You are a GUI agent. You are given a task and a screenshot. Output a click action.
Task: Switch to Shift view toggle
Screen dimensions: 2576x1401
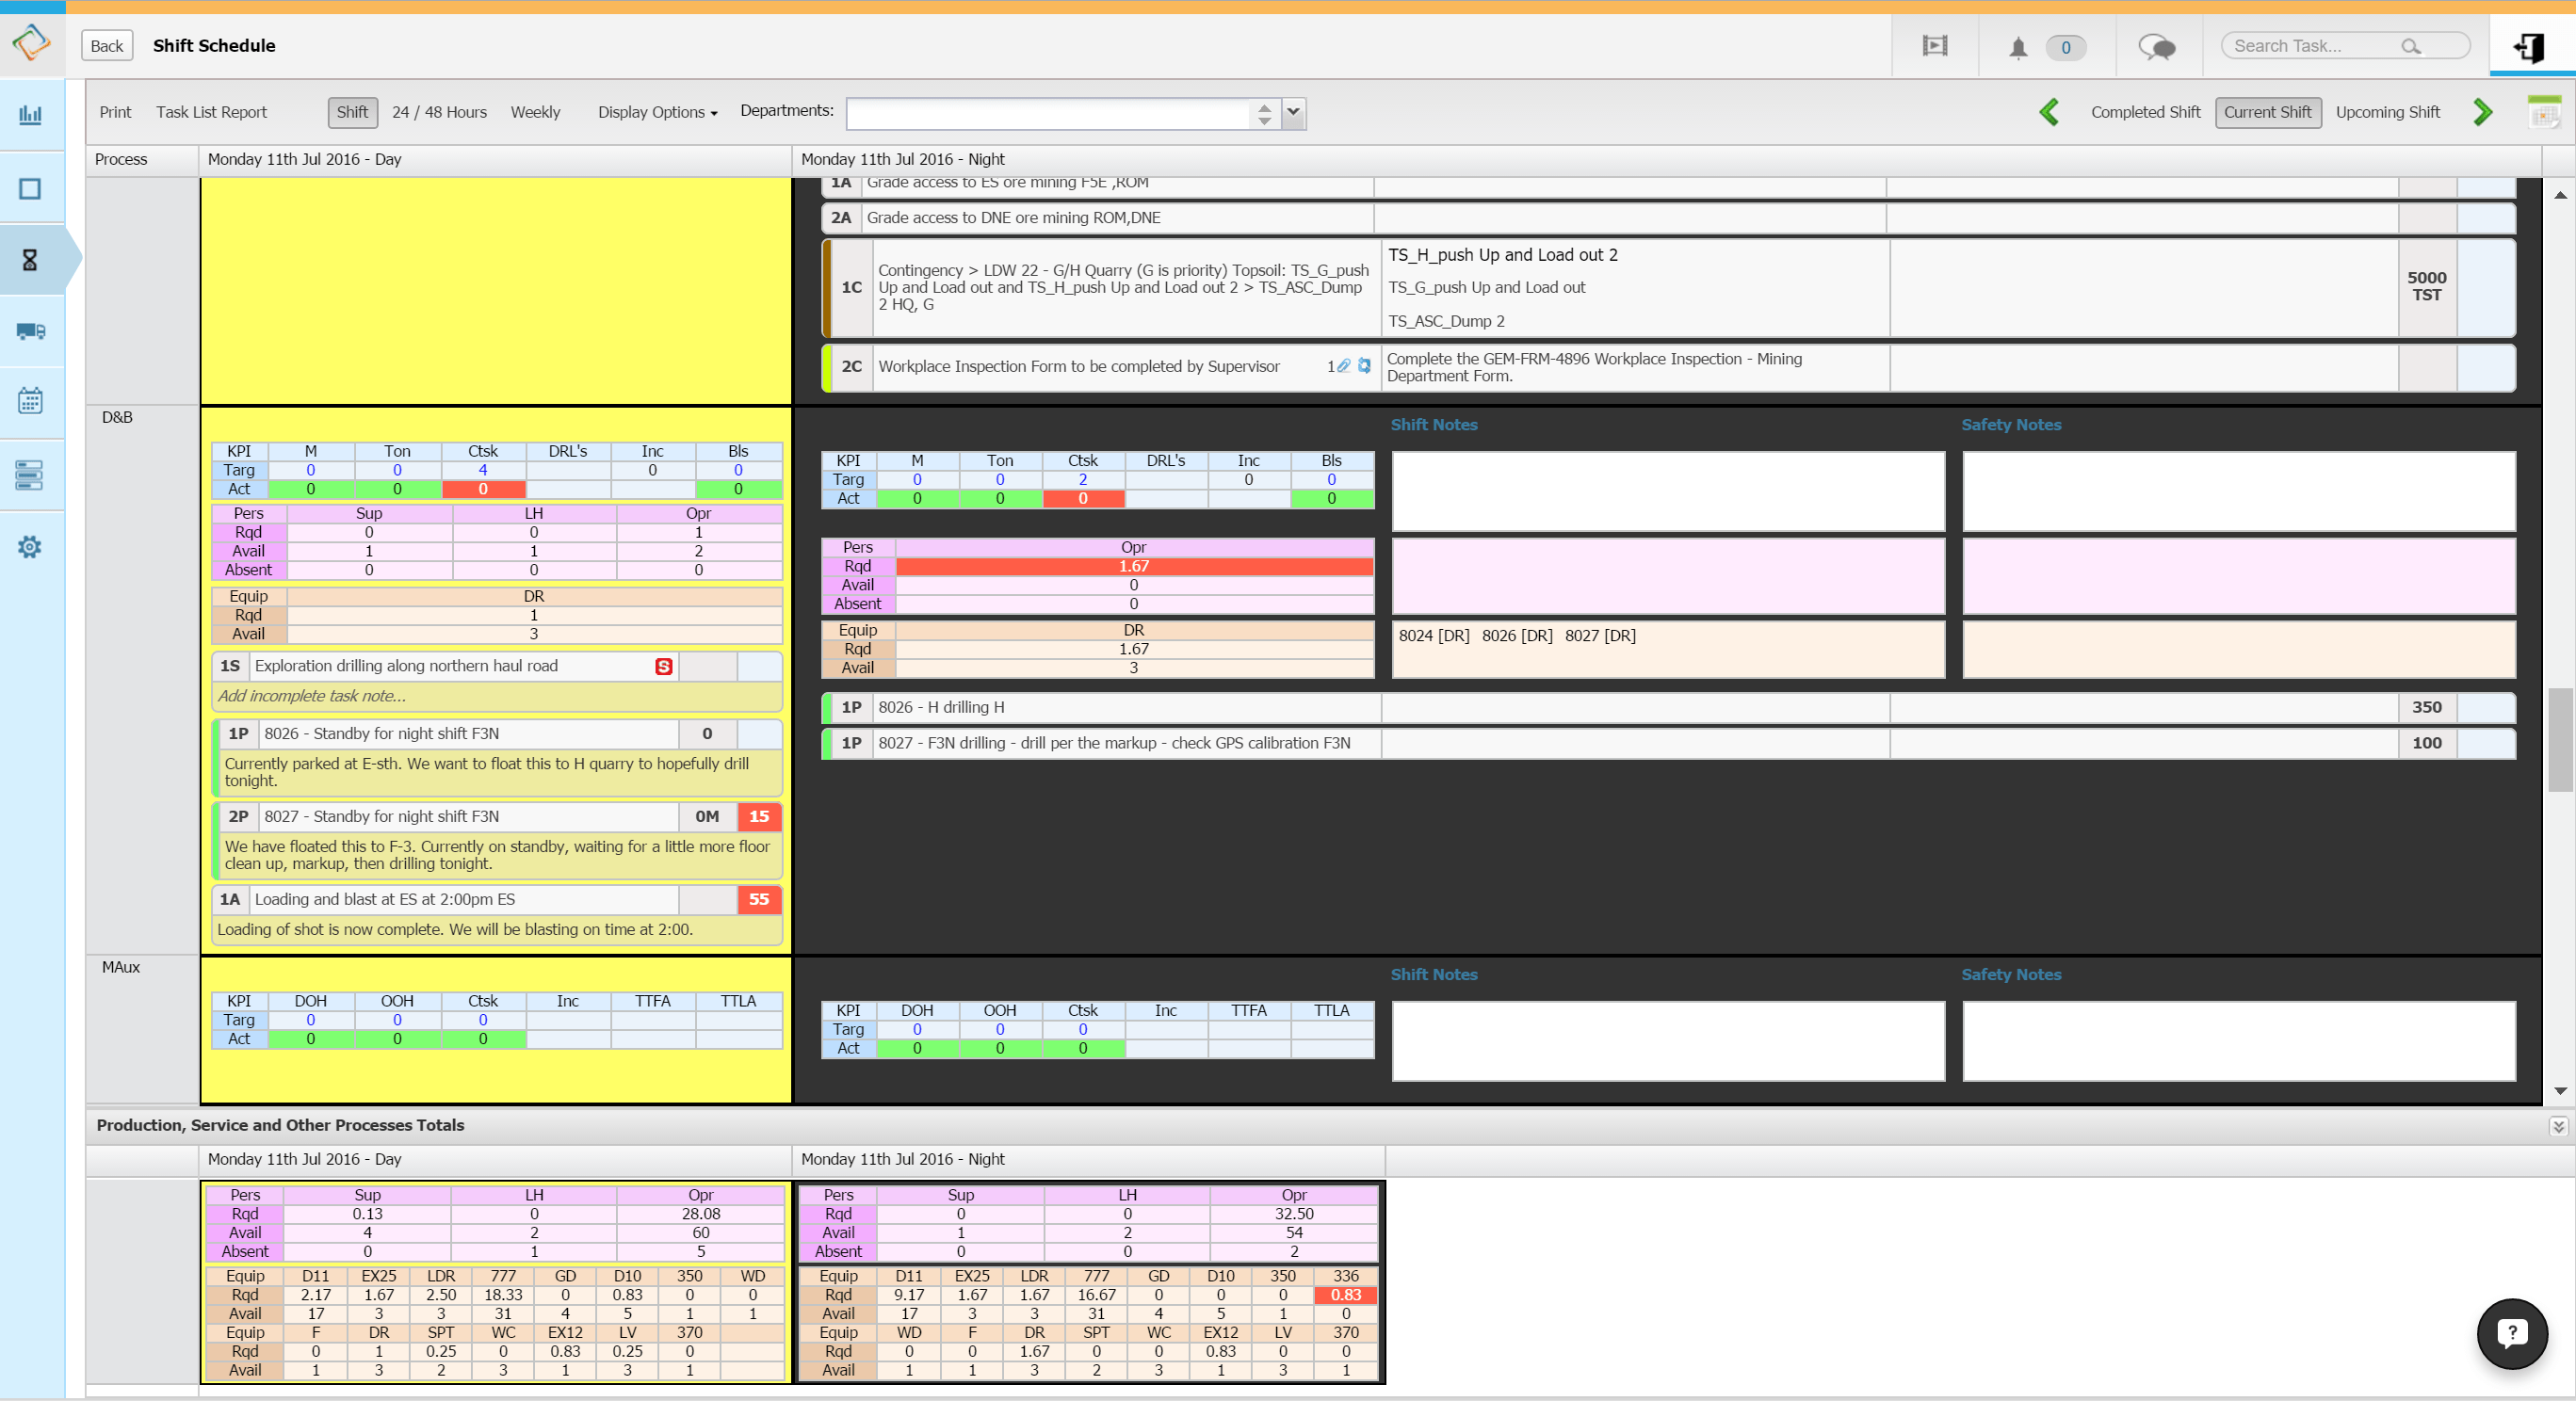[x=352, y=112]
